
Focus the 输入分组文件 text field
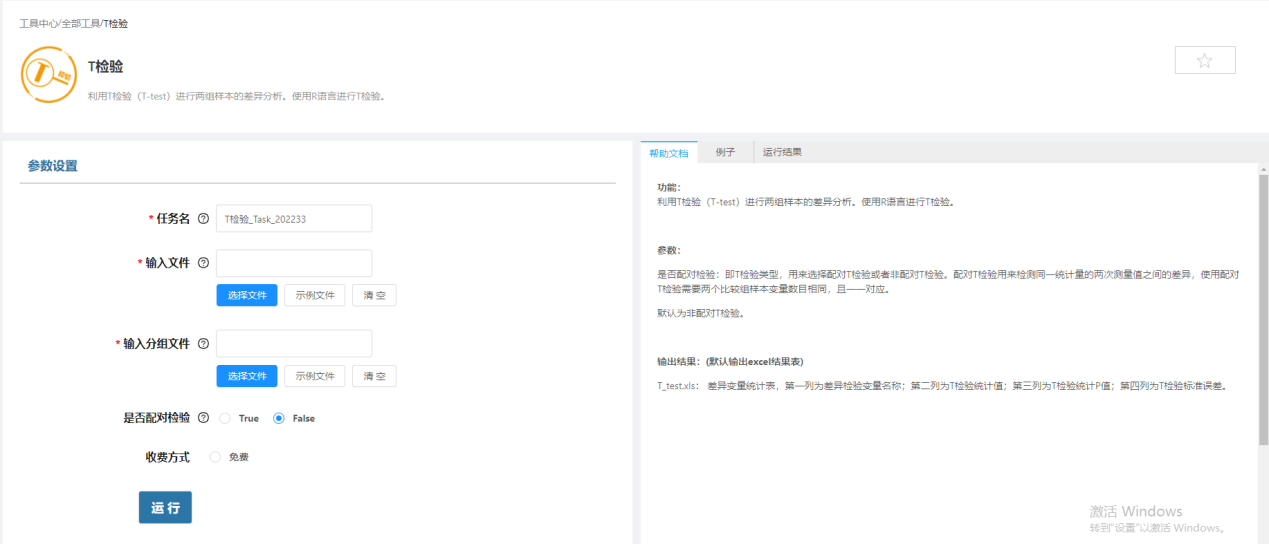[294, 344]
